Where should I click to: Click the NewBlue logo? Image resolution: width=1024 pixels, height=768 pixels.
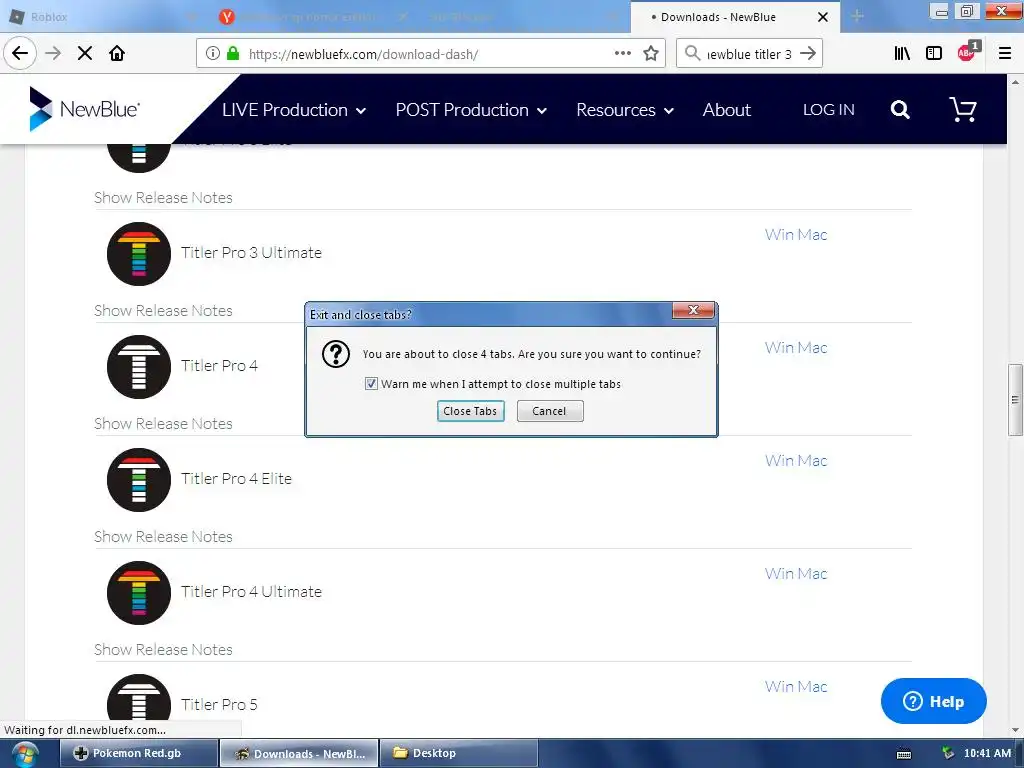pos(84,109)
